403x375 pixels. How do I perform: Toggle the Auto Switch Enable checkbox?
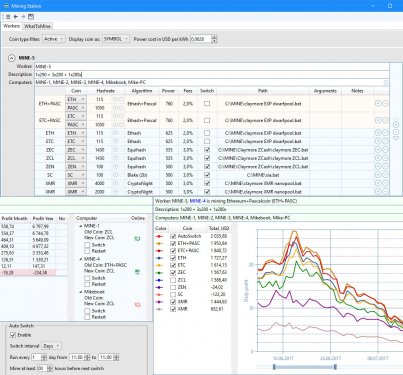point(13,335)
